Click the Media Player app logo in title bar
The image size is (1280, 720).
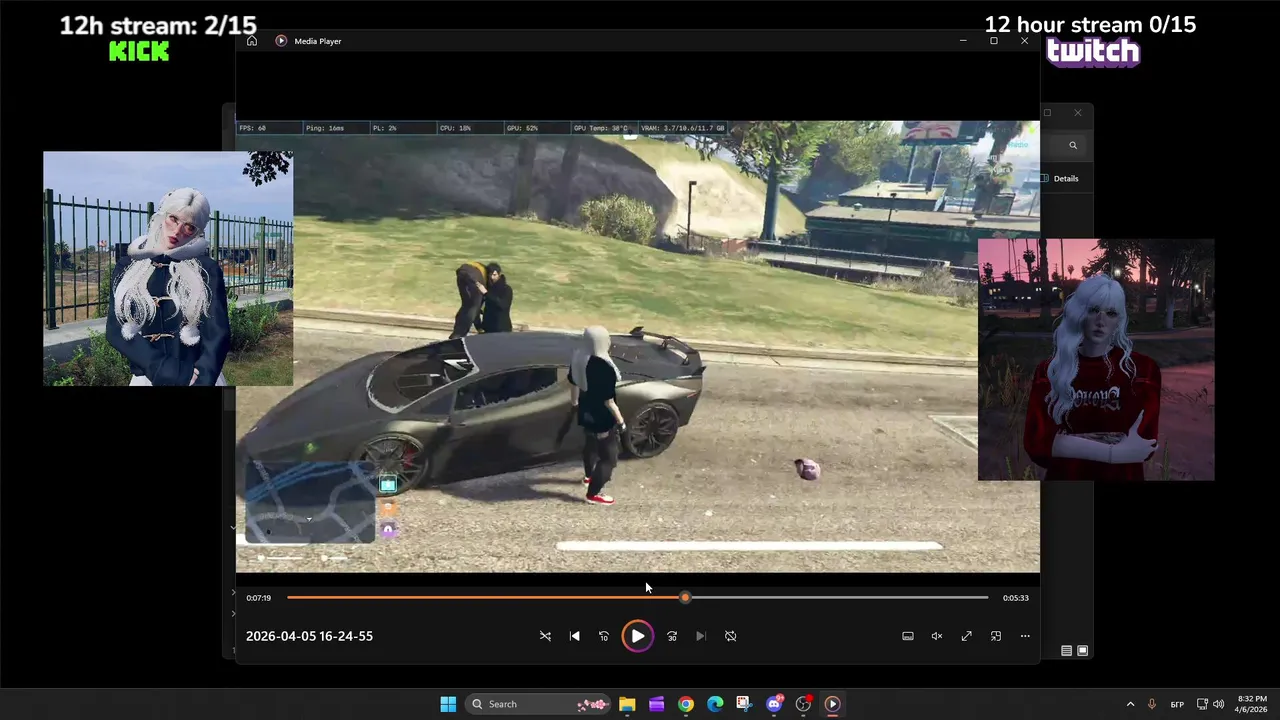click(281, 41)
